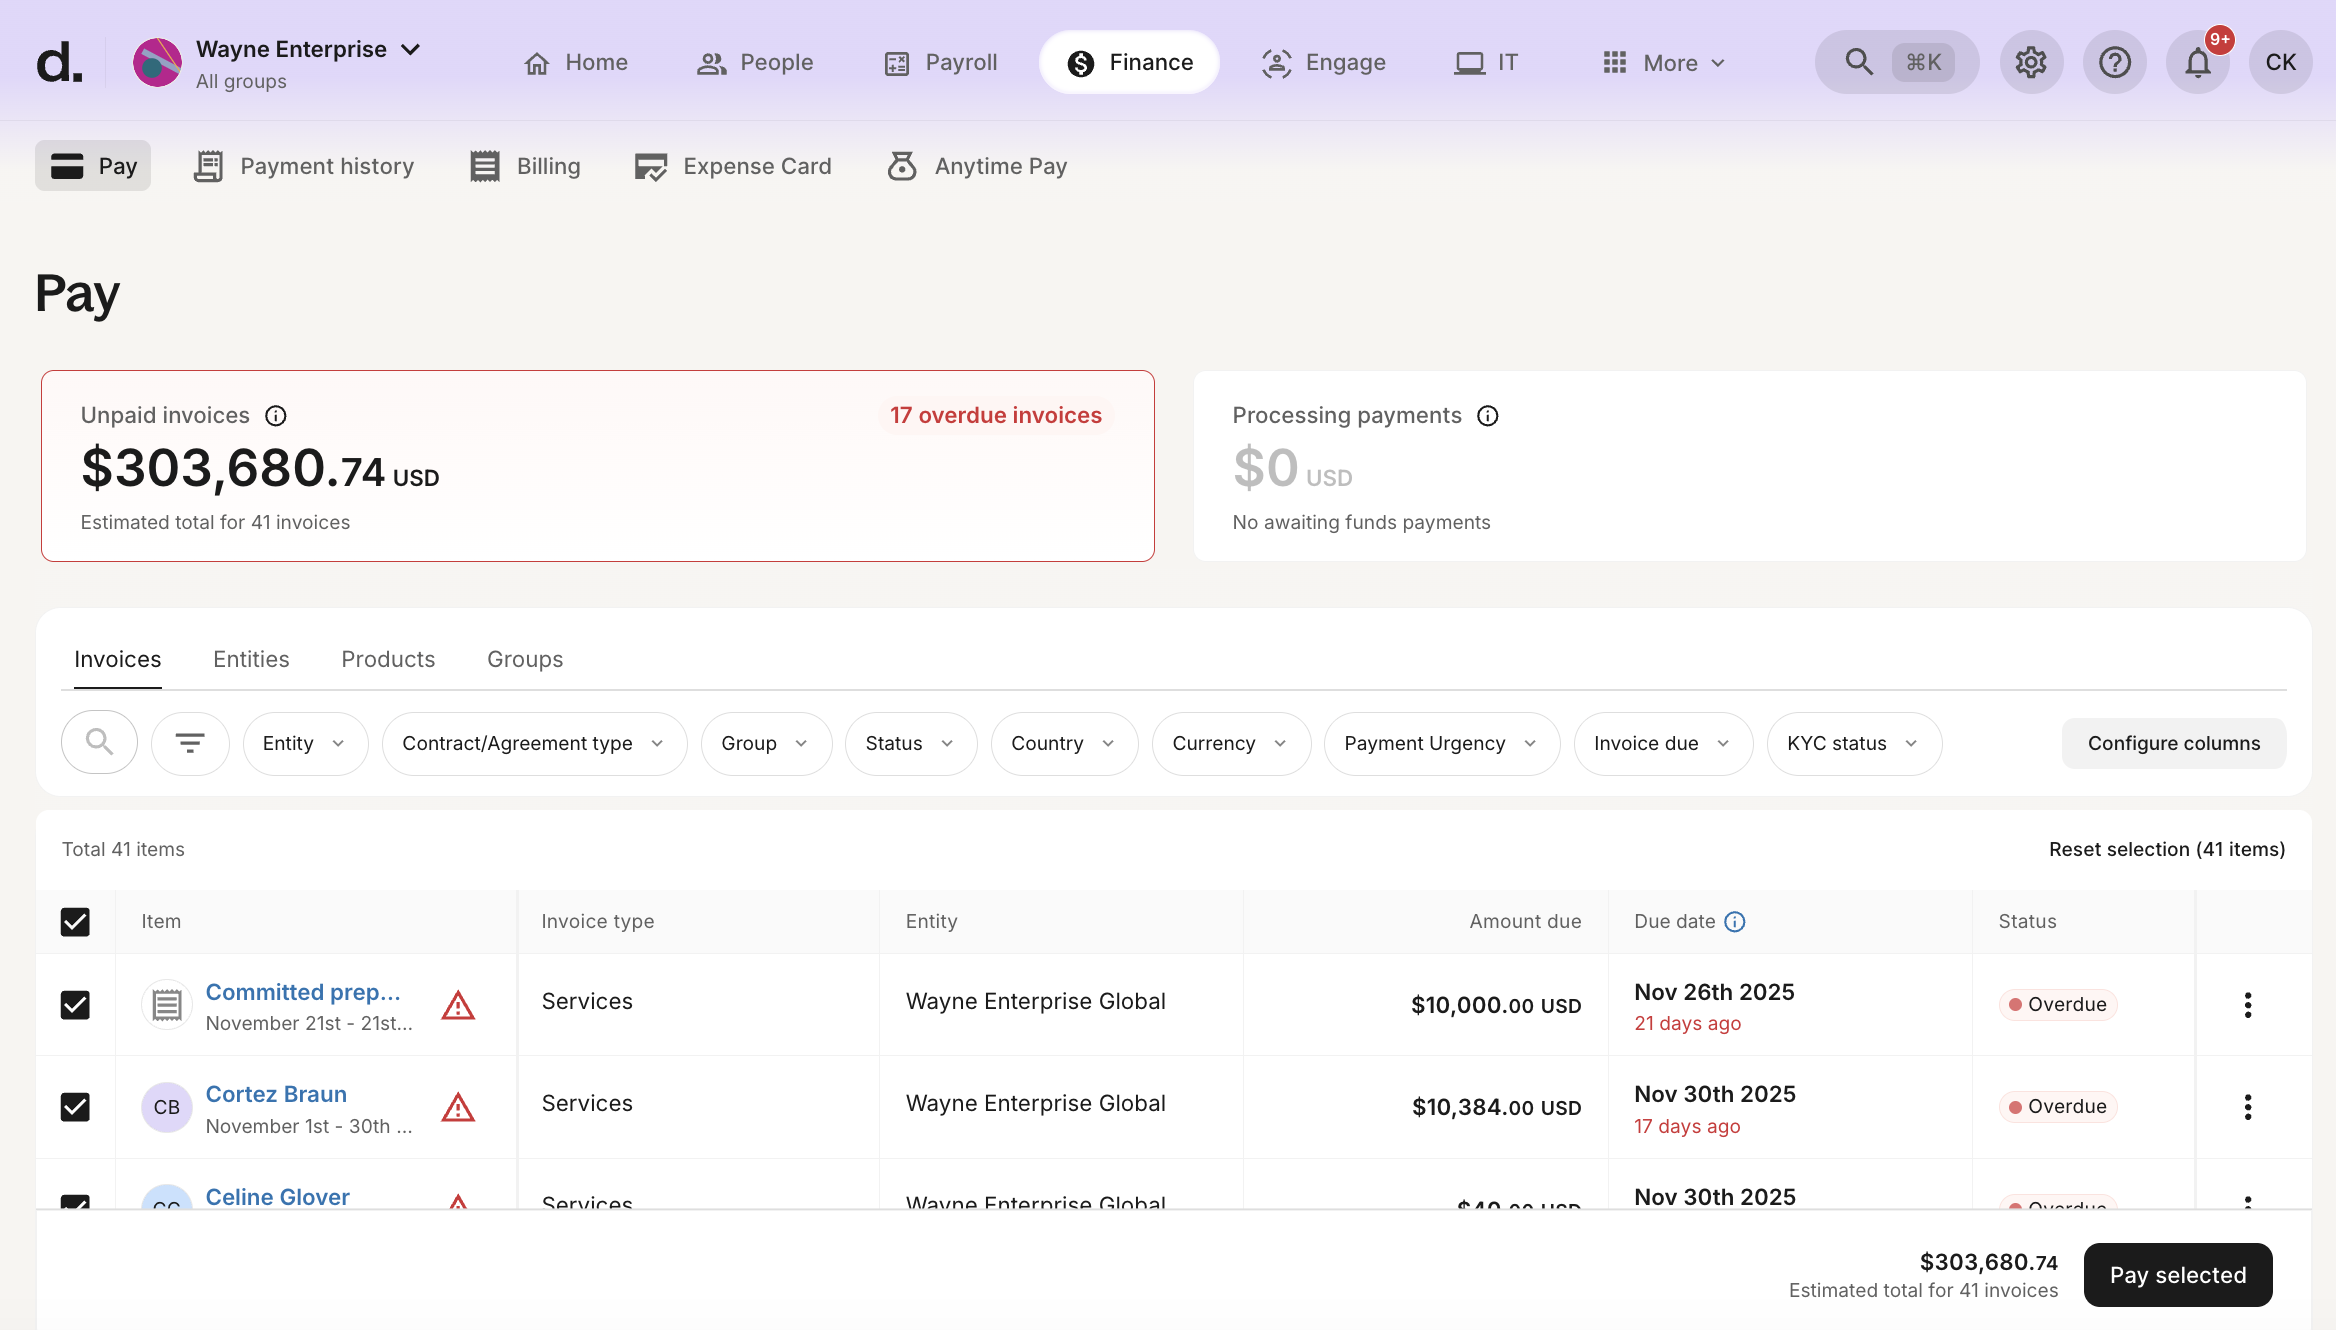Screen dimensions: 2336x1330
Task: Open the notifications bell
Action: [x=2197, y=63]
